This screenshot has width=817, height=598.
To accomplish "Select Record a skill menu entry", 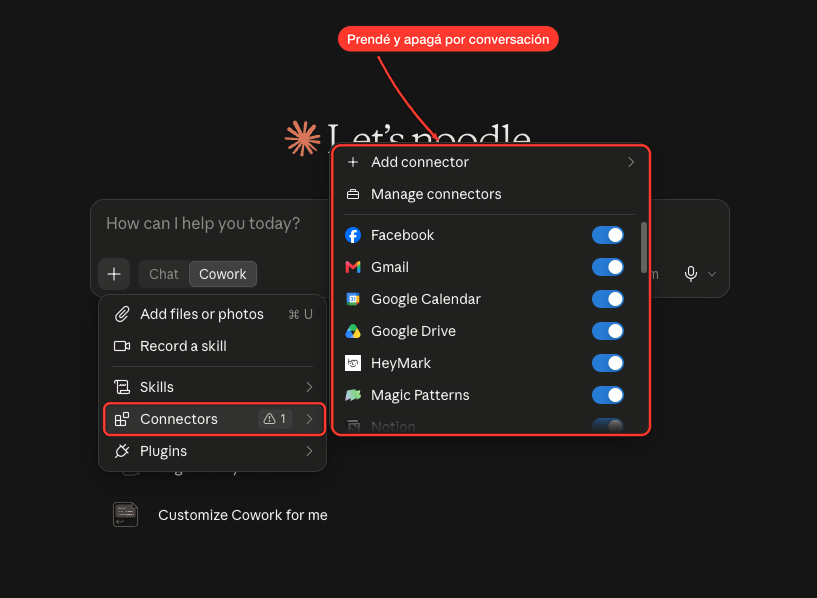I will pyautogui.click(x=213, y=346).
